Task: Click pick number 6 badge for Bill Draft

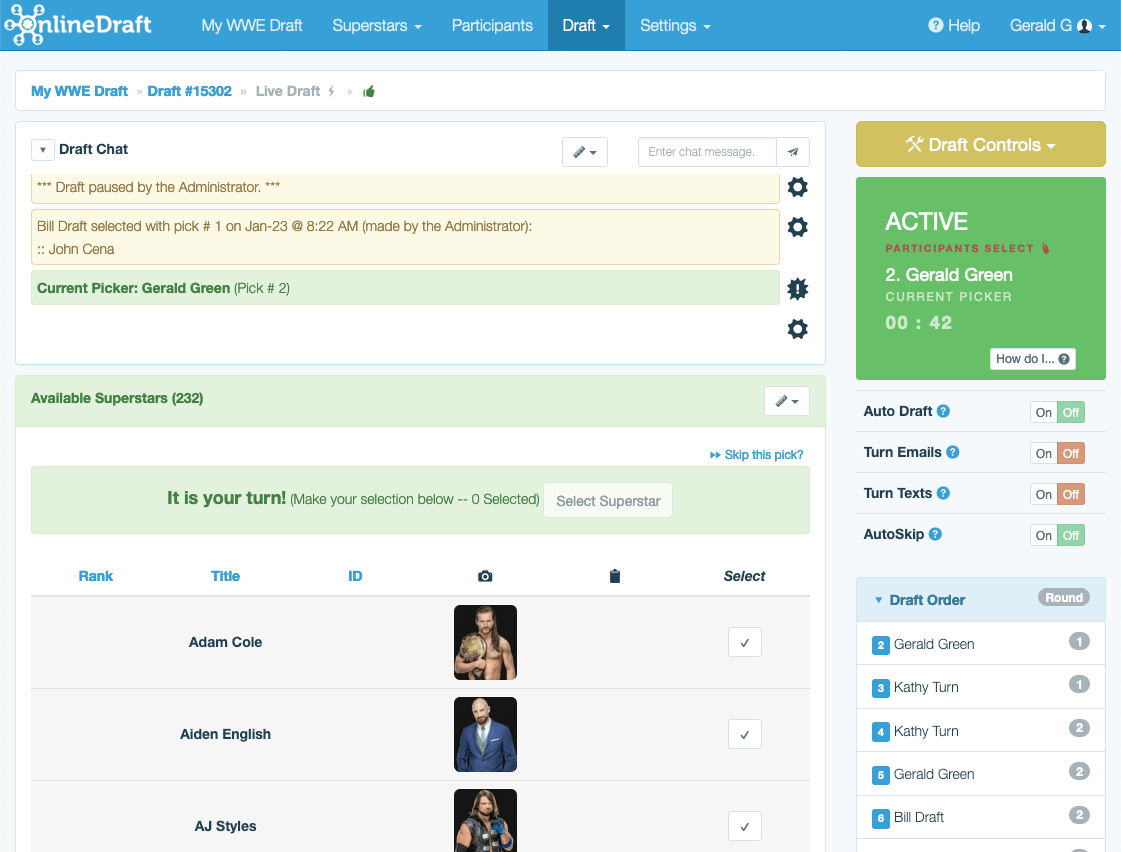Action: click(x=881, y=818)
